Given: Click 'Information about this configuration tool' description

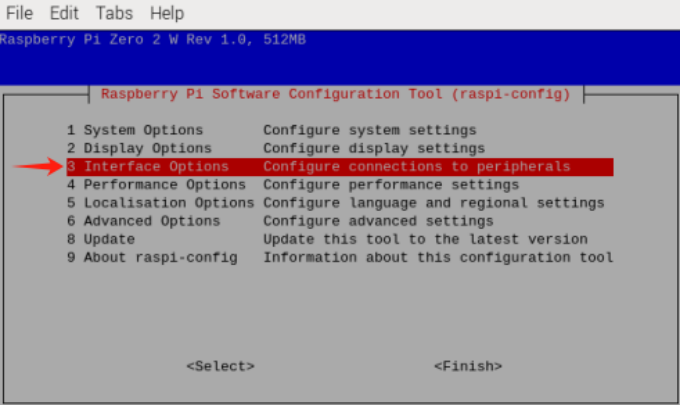Looking at the screenshot, I should tap(437, 257).
